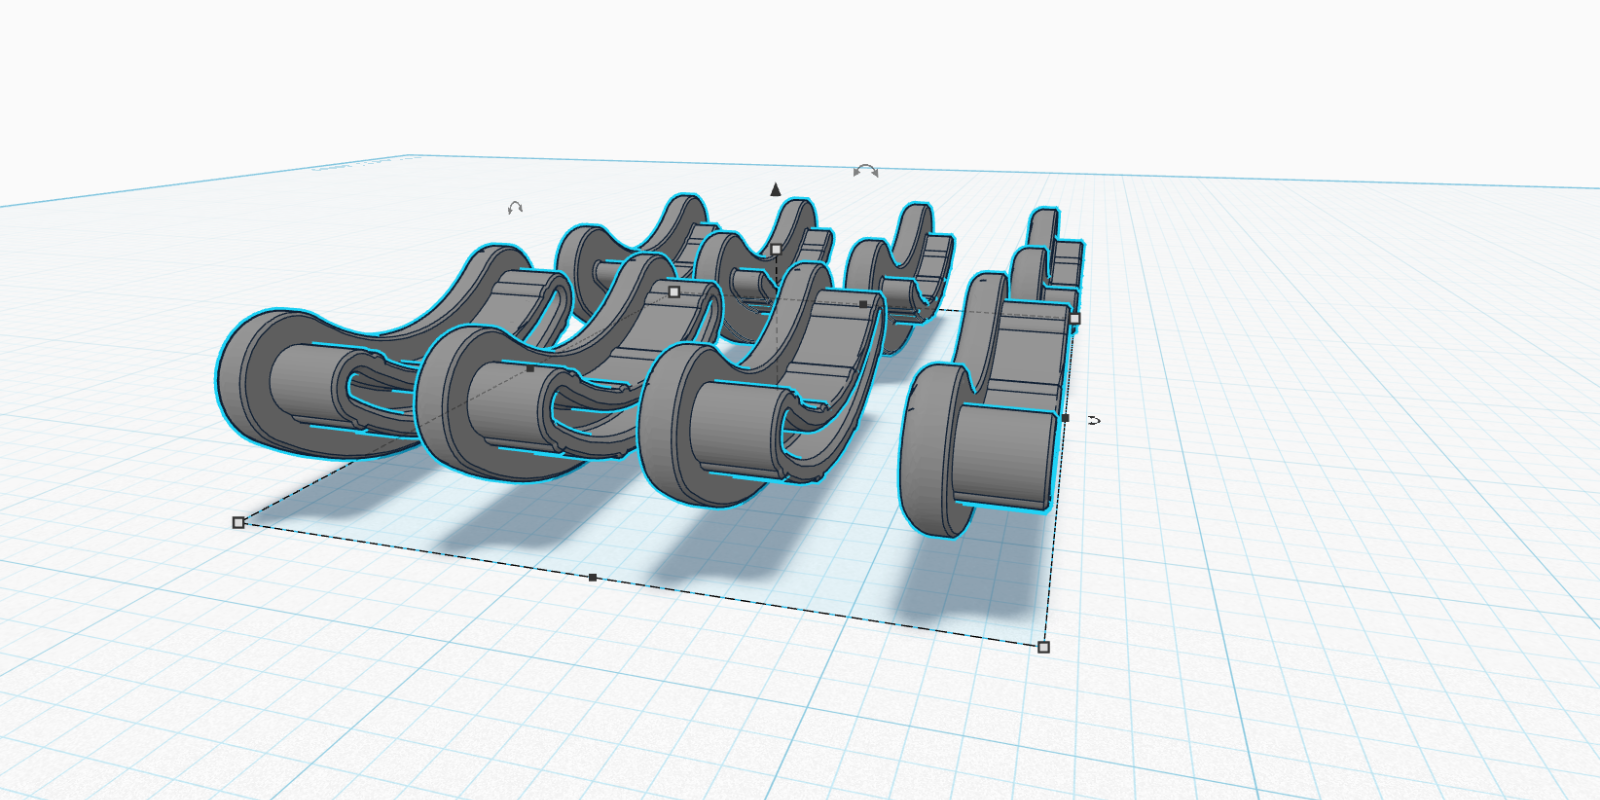Click the double-arrow rotation handle near the horizon
The height and width of the screenshot is (800, 1600).
(866, 172)
